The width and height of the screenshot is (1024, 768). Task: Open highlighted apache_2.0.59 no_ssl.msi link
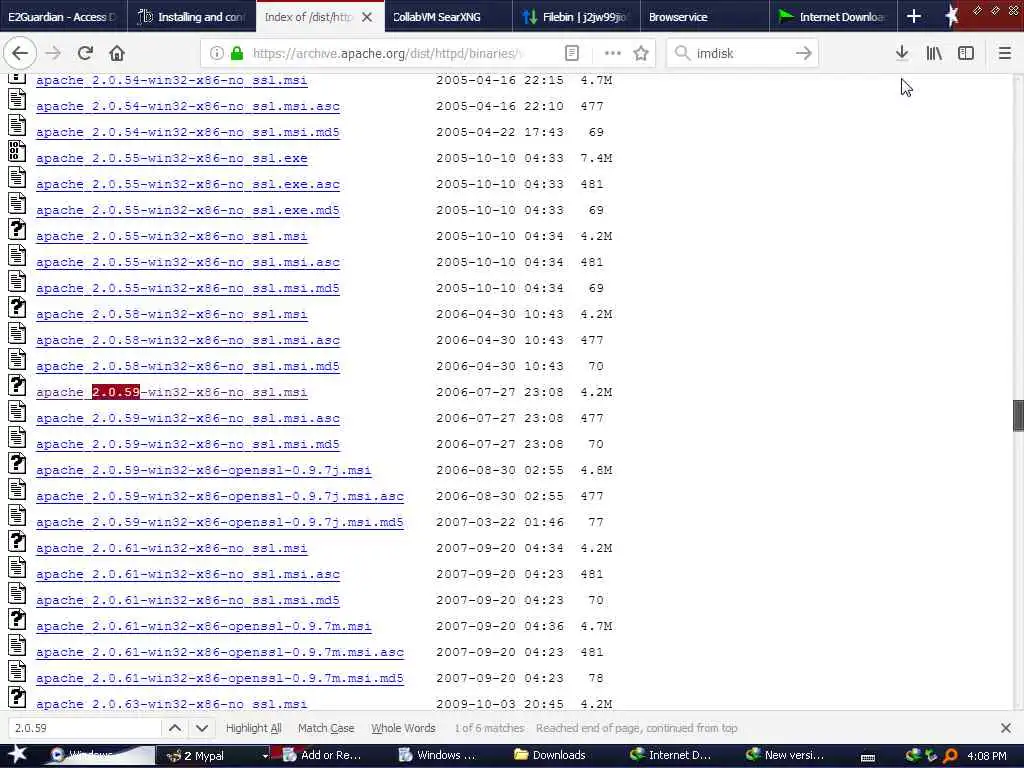172,392
